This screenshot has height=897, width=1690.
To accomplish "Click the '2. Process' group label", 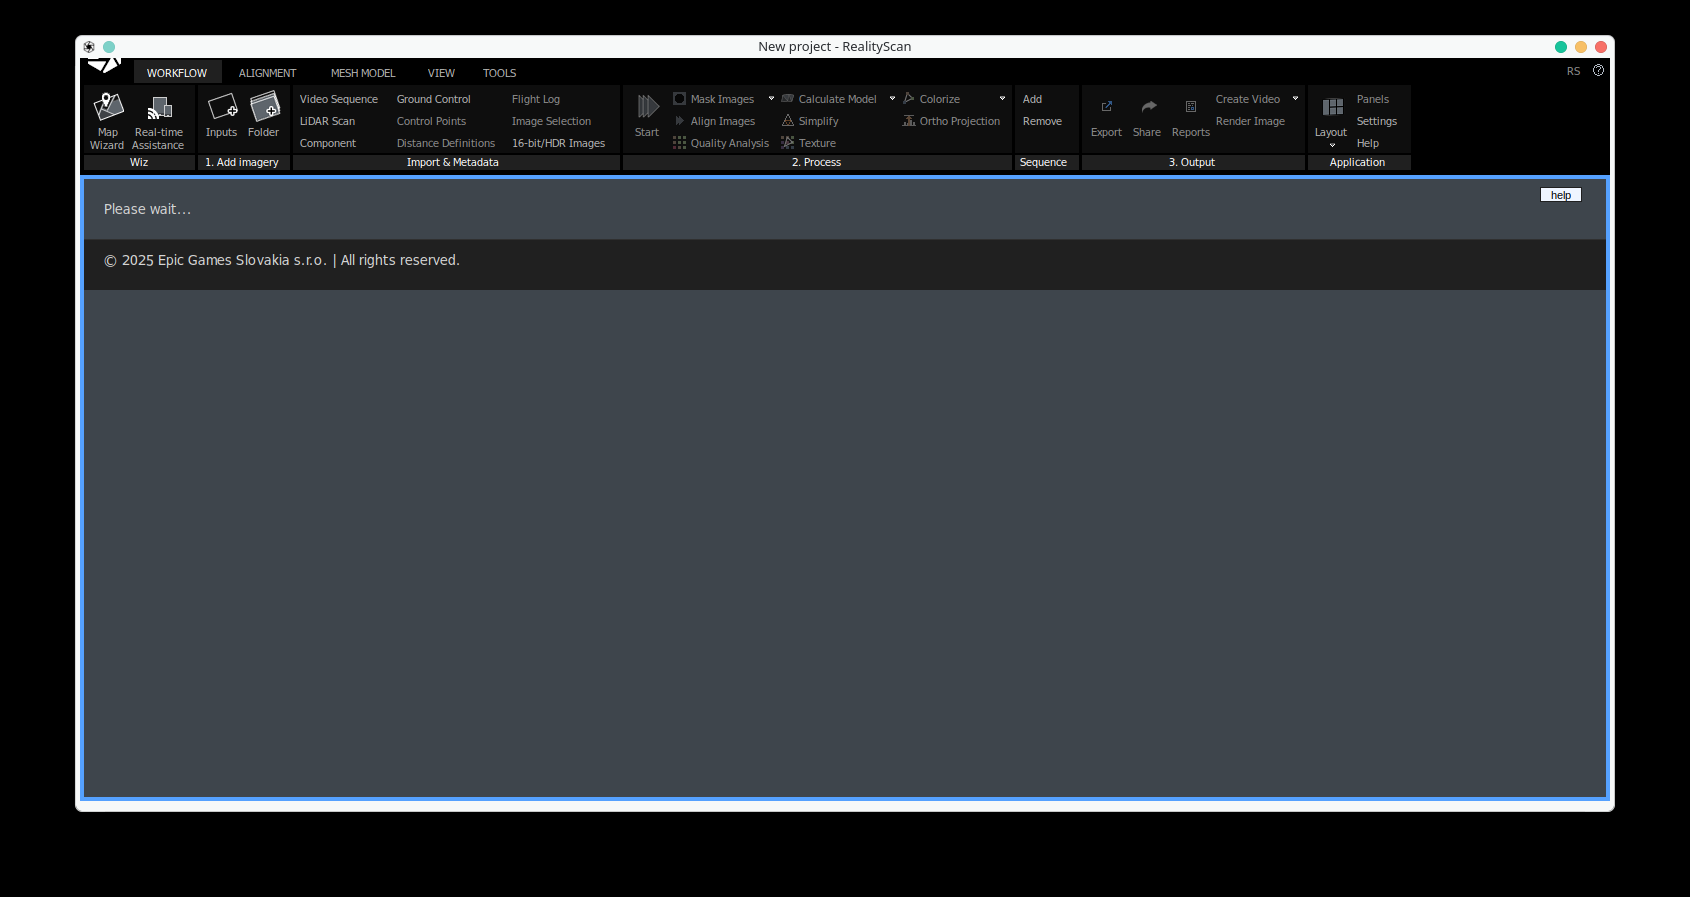I will pyautogui.click(x=817, y=162).
